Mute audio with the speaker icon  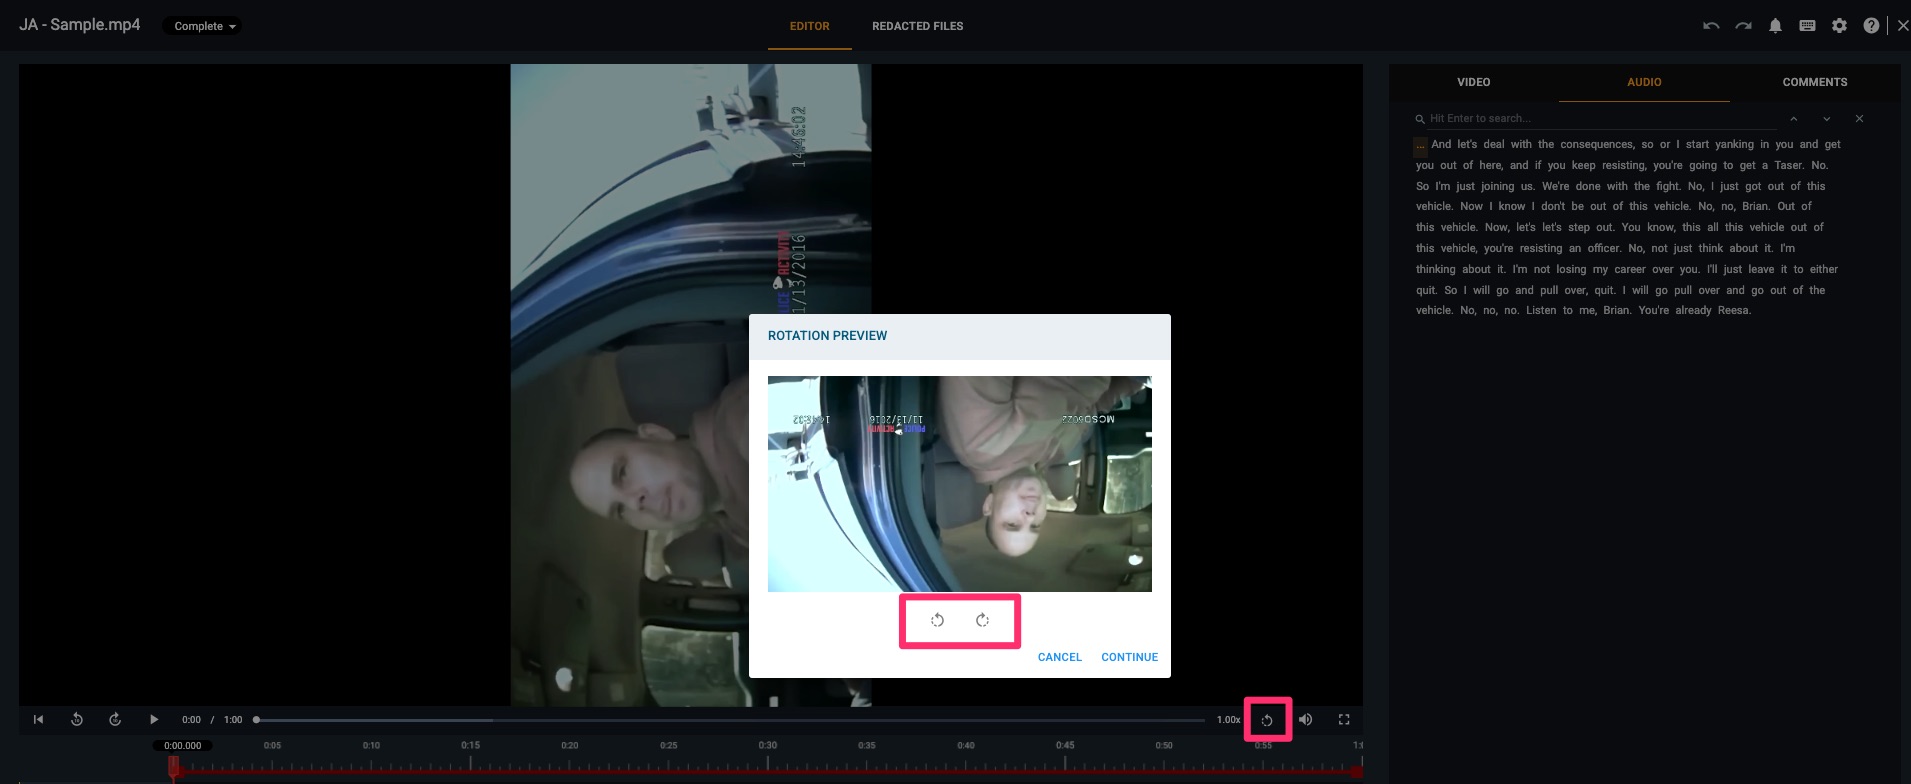point(1305,719)
